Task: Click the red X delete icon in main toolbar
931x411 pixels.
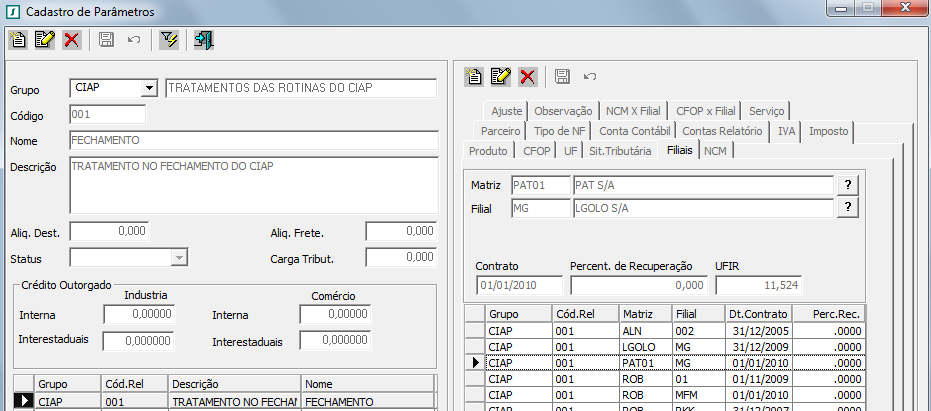Action: point(71,40)
